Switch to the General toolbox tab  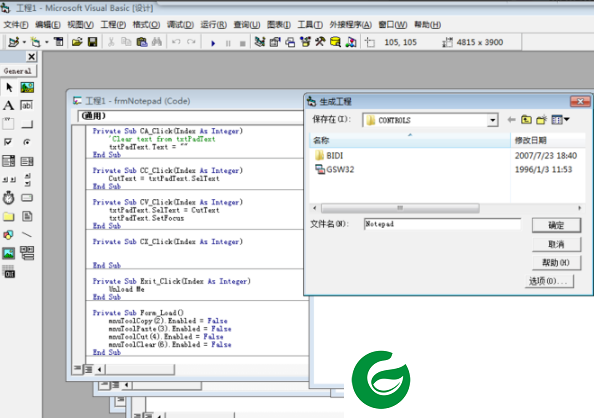click(x=18, y=71)
